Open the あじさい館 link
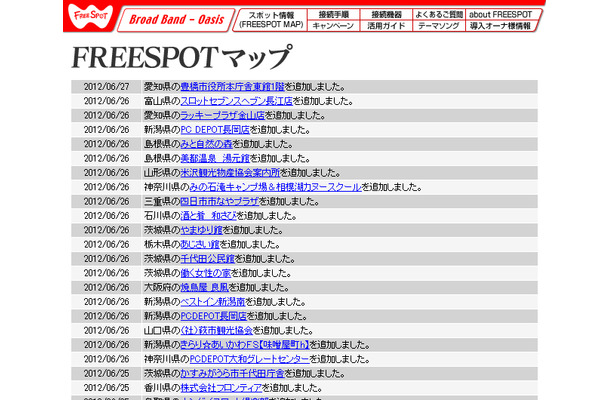The width and height of the screenshot is (610, 400). click(x=200, y=245)
